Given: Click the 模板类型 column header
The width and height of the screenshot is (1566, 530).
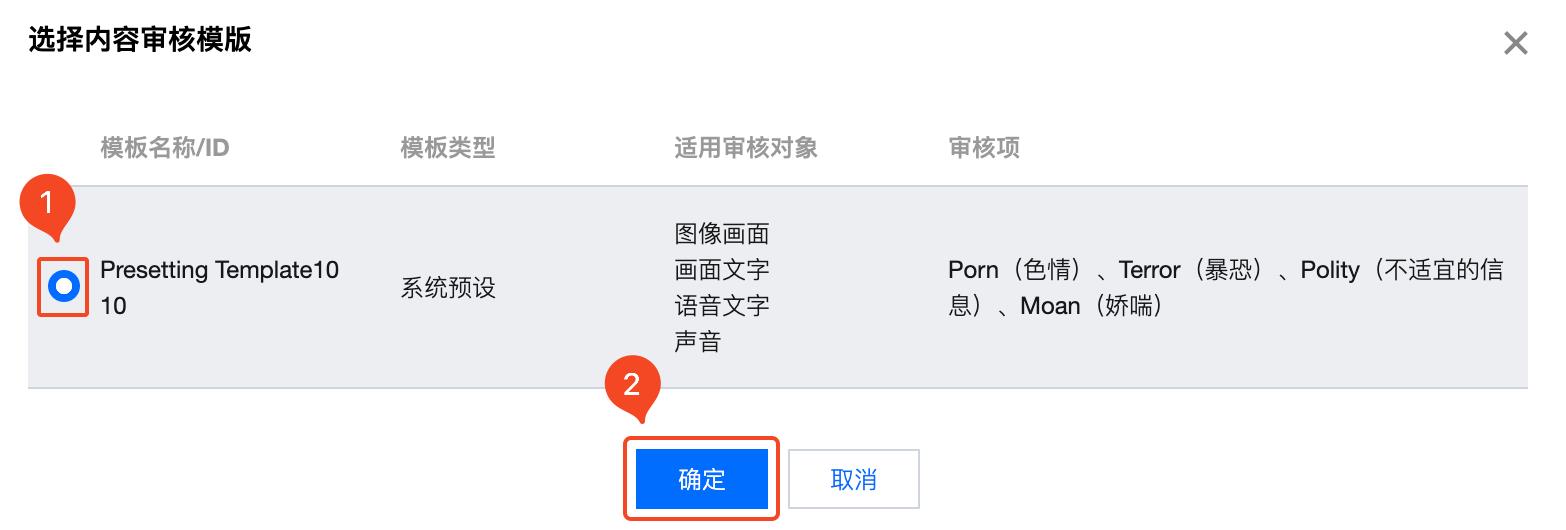Looking at the screenshot, I should point(448,148).
